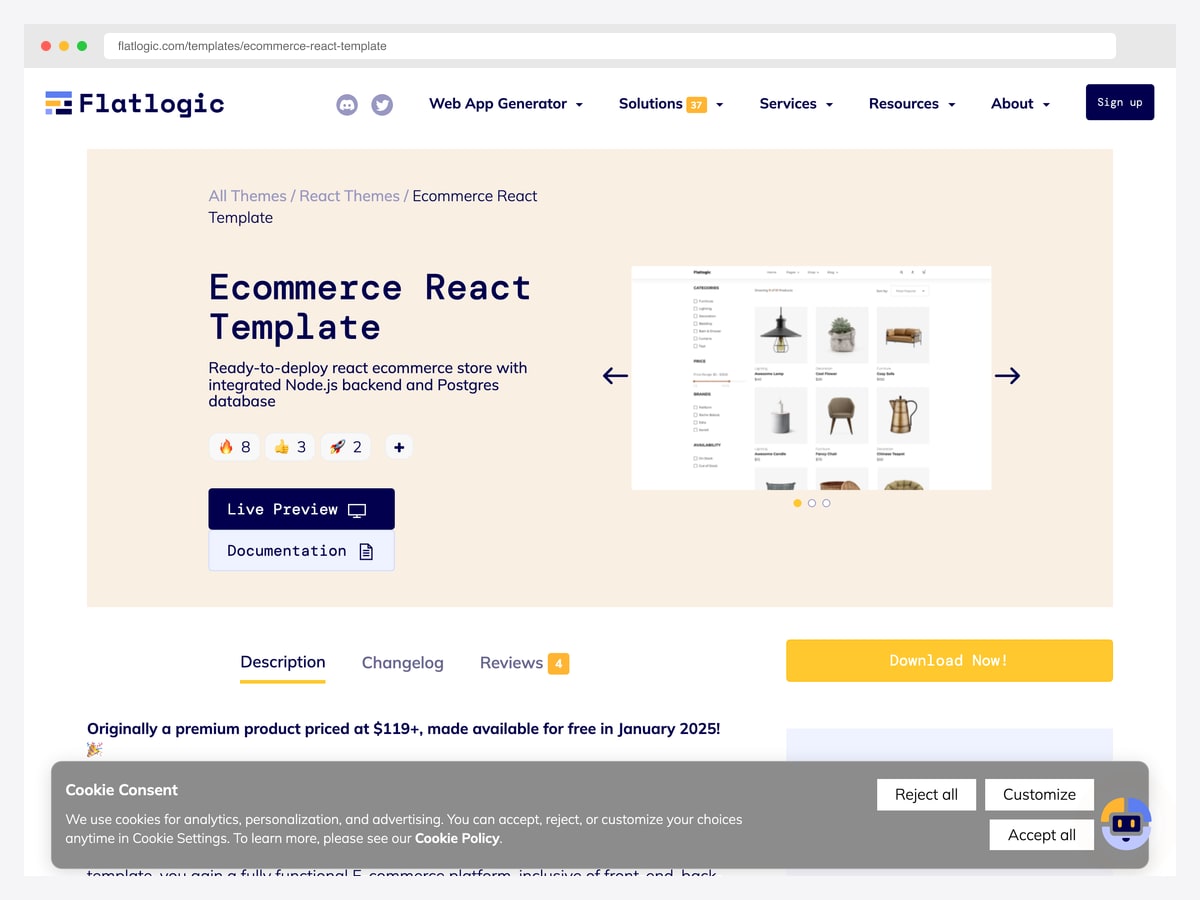Open the Discord community icon
The image size is (1200, 900).
[x=347, y=104]
